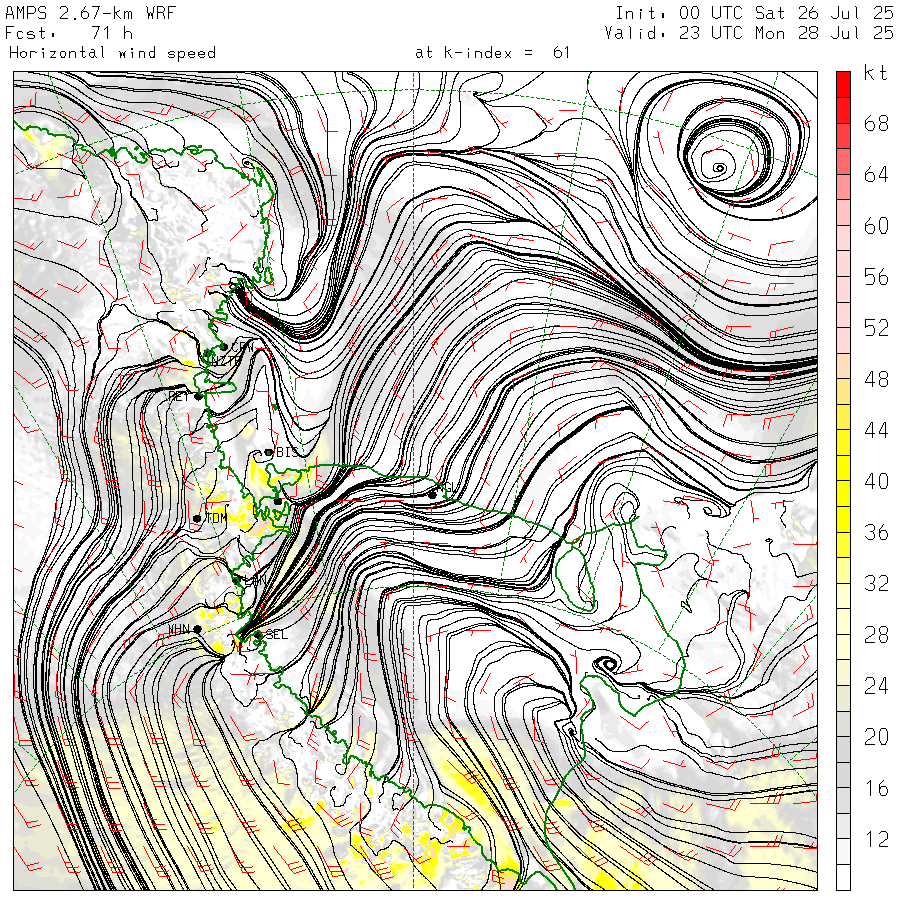900x900 pixels.
Task: Click the 28 value on the color scale
Action: tap(876, 634)
